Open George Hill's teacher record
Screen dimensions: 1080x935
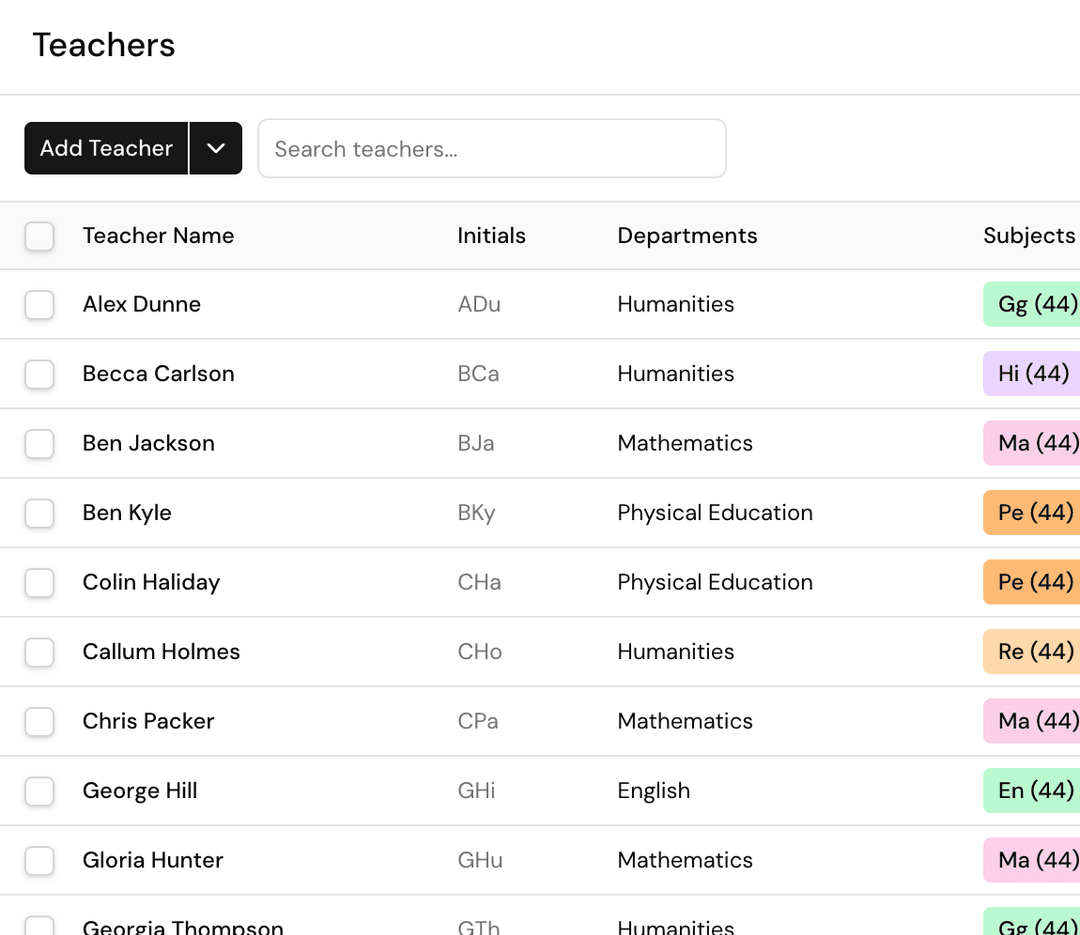click(140, 791)
